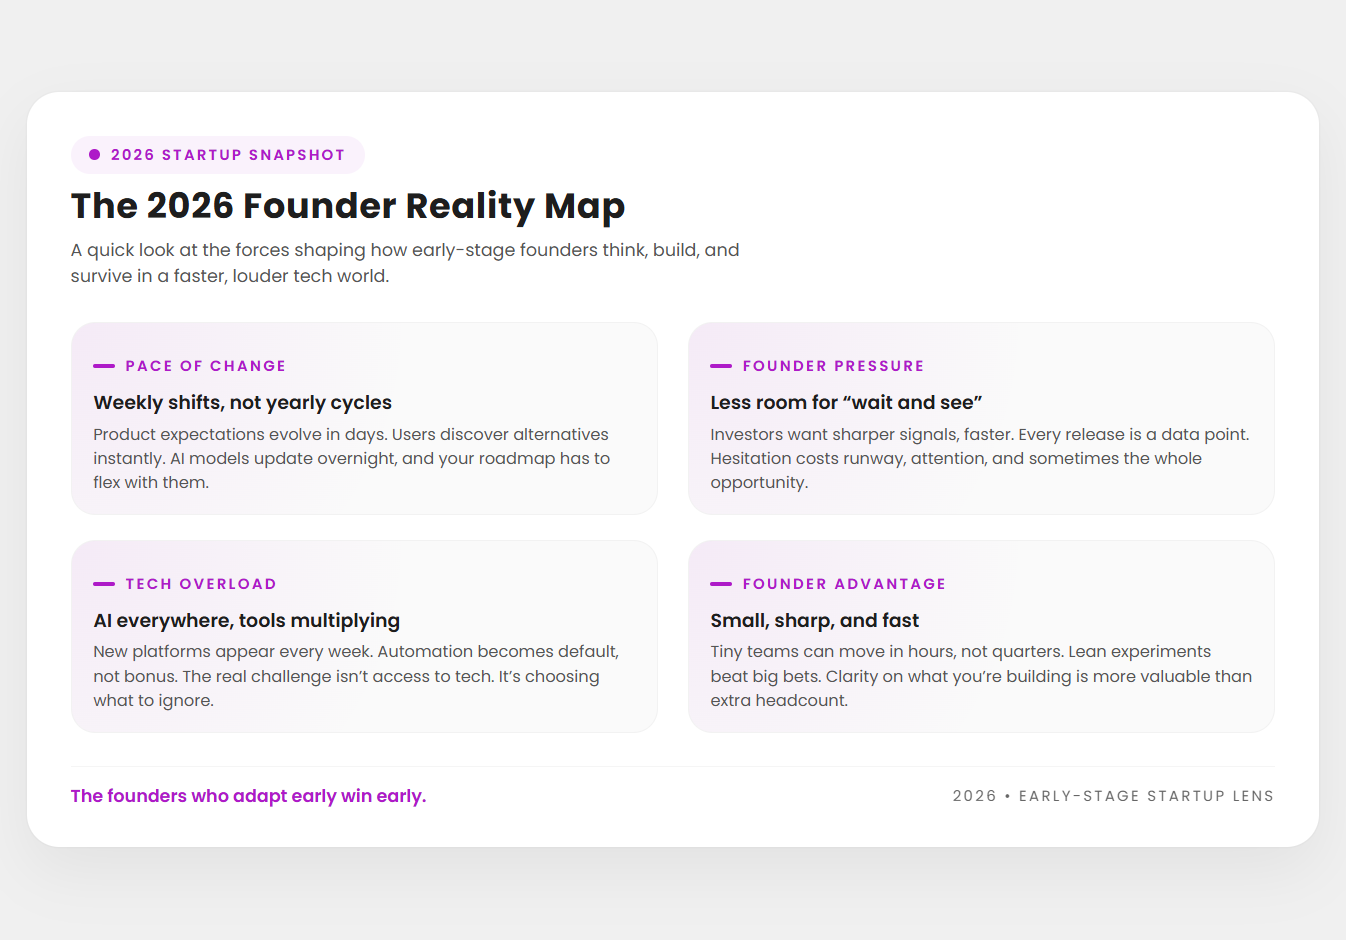Image resolution: width=1346 pixels, height=940 pixels.
Task: Expand the 'Small, sharp, and fast' heading
Action: tap(815, 620)
